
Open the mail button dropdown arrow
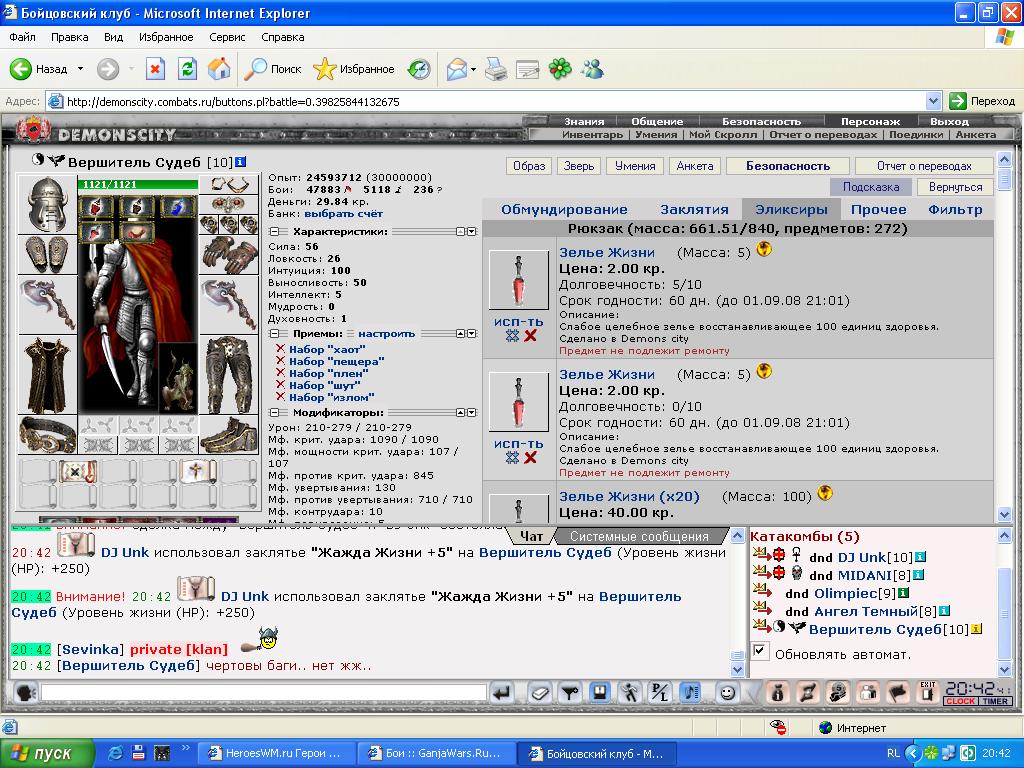pyautogui.click(x=473, y=69)
